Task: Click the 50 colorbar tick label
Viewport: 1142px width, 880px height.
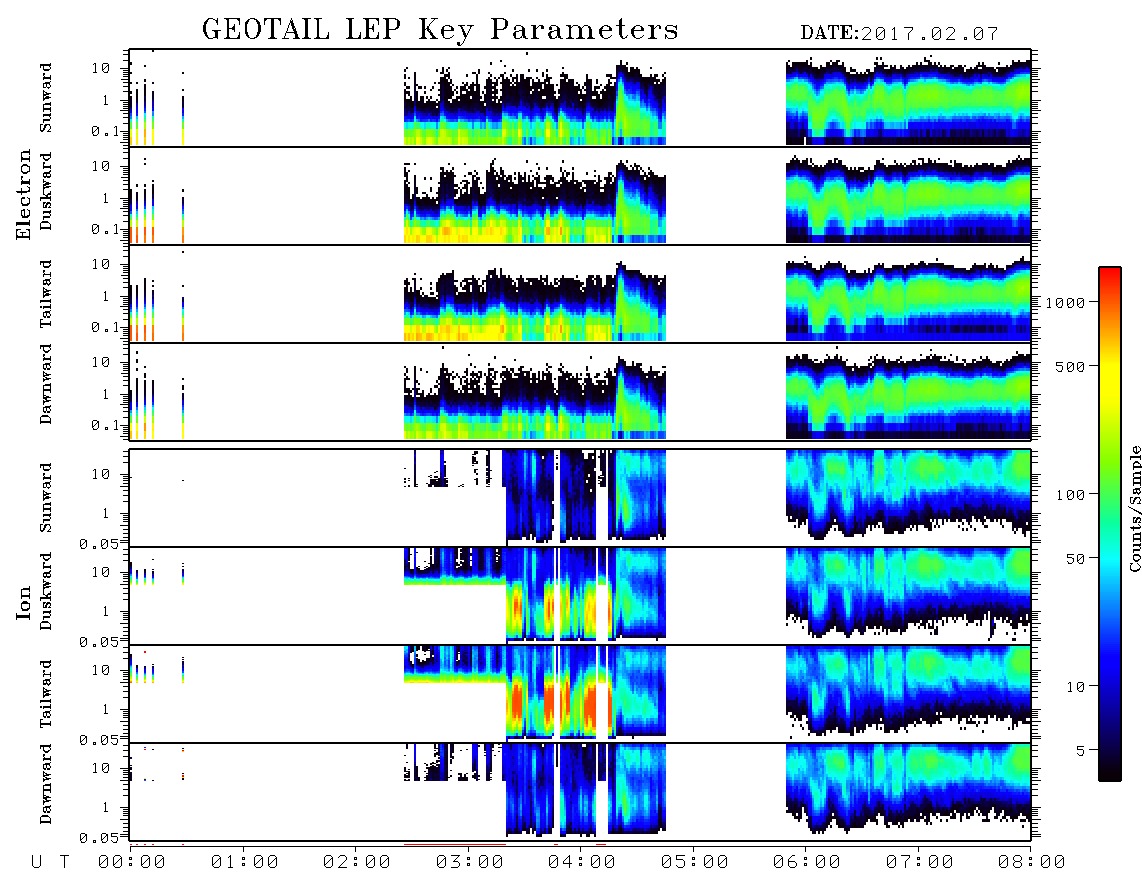Action: 1075,559
